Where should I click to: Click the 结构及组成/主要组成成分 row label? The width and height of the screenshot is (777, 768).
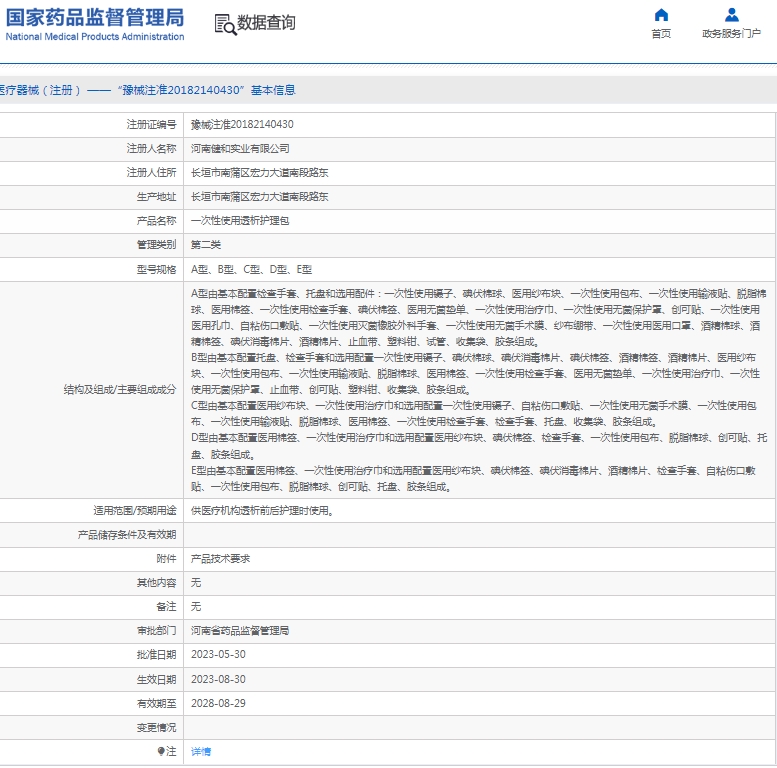120,390
